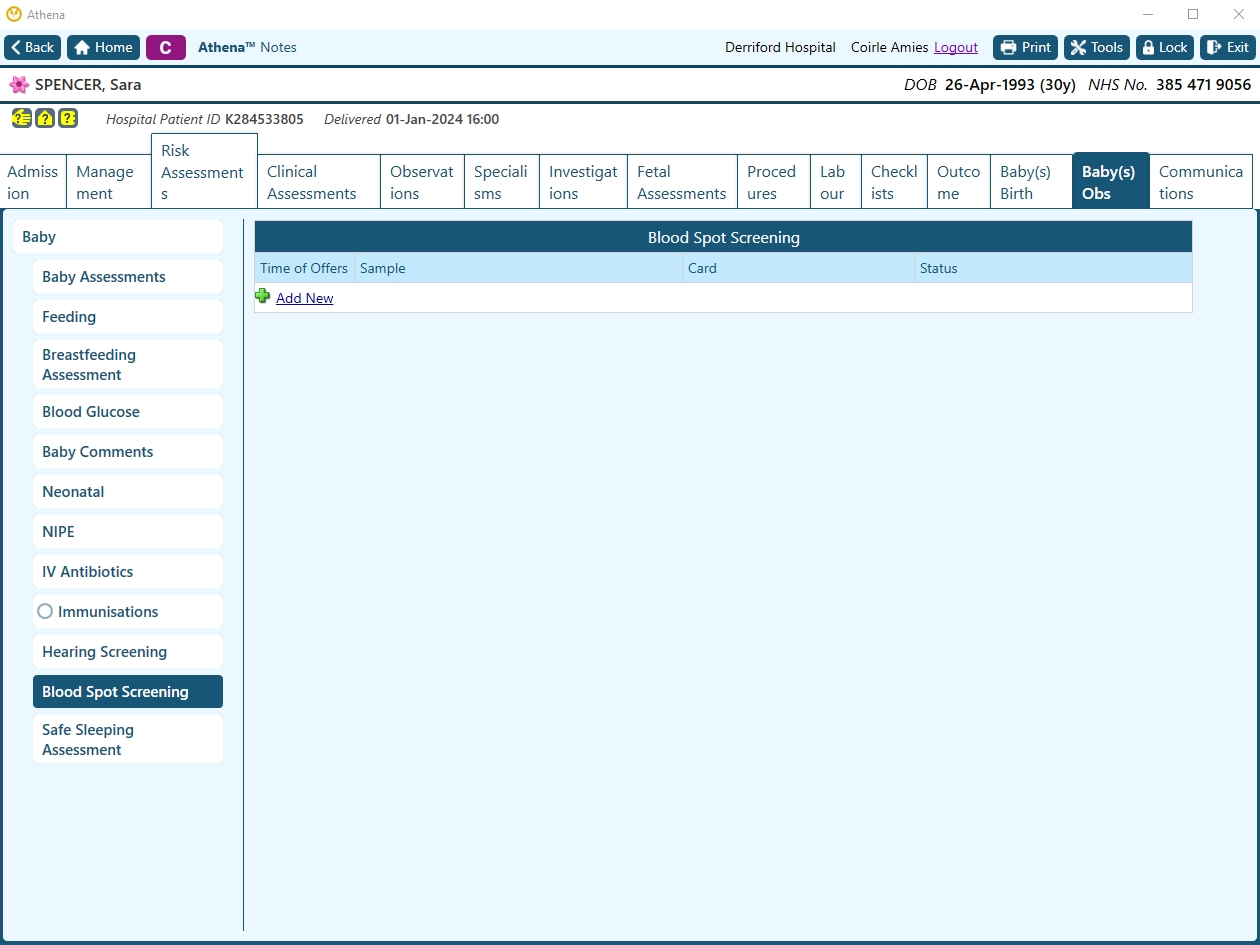Open the Tools menu button
The image size is (1260, 945).
click(x=1097, y=47)
